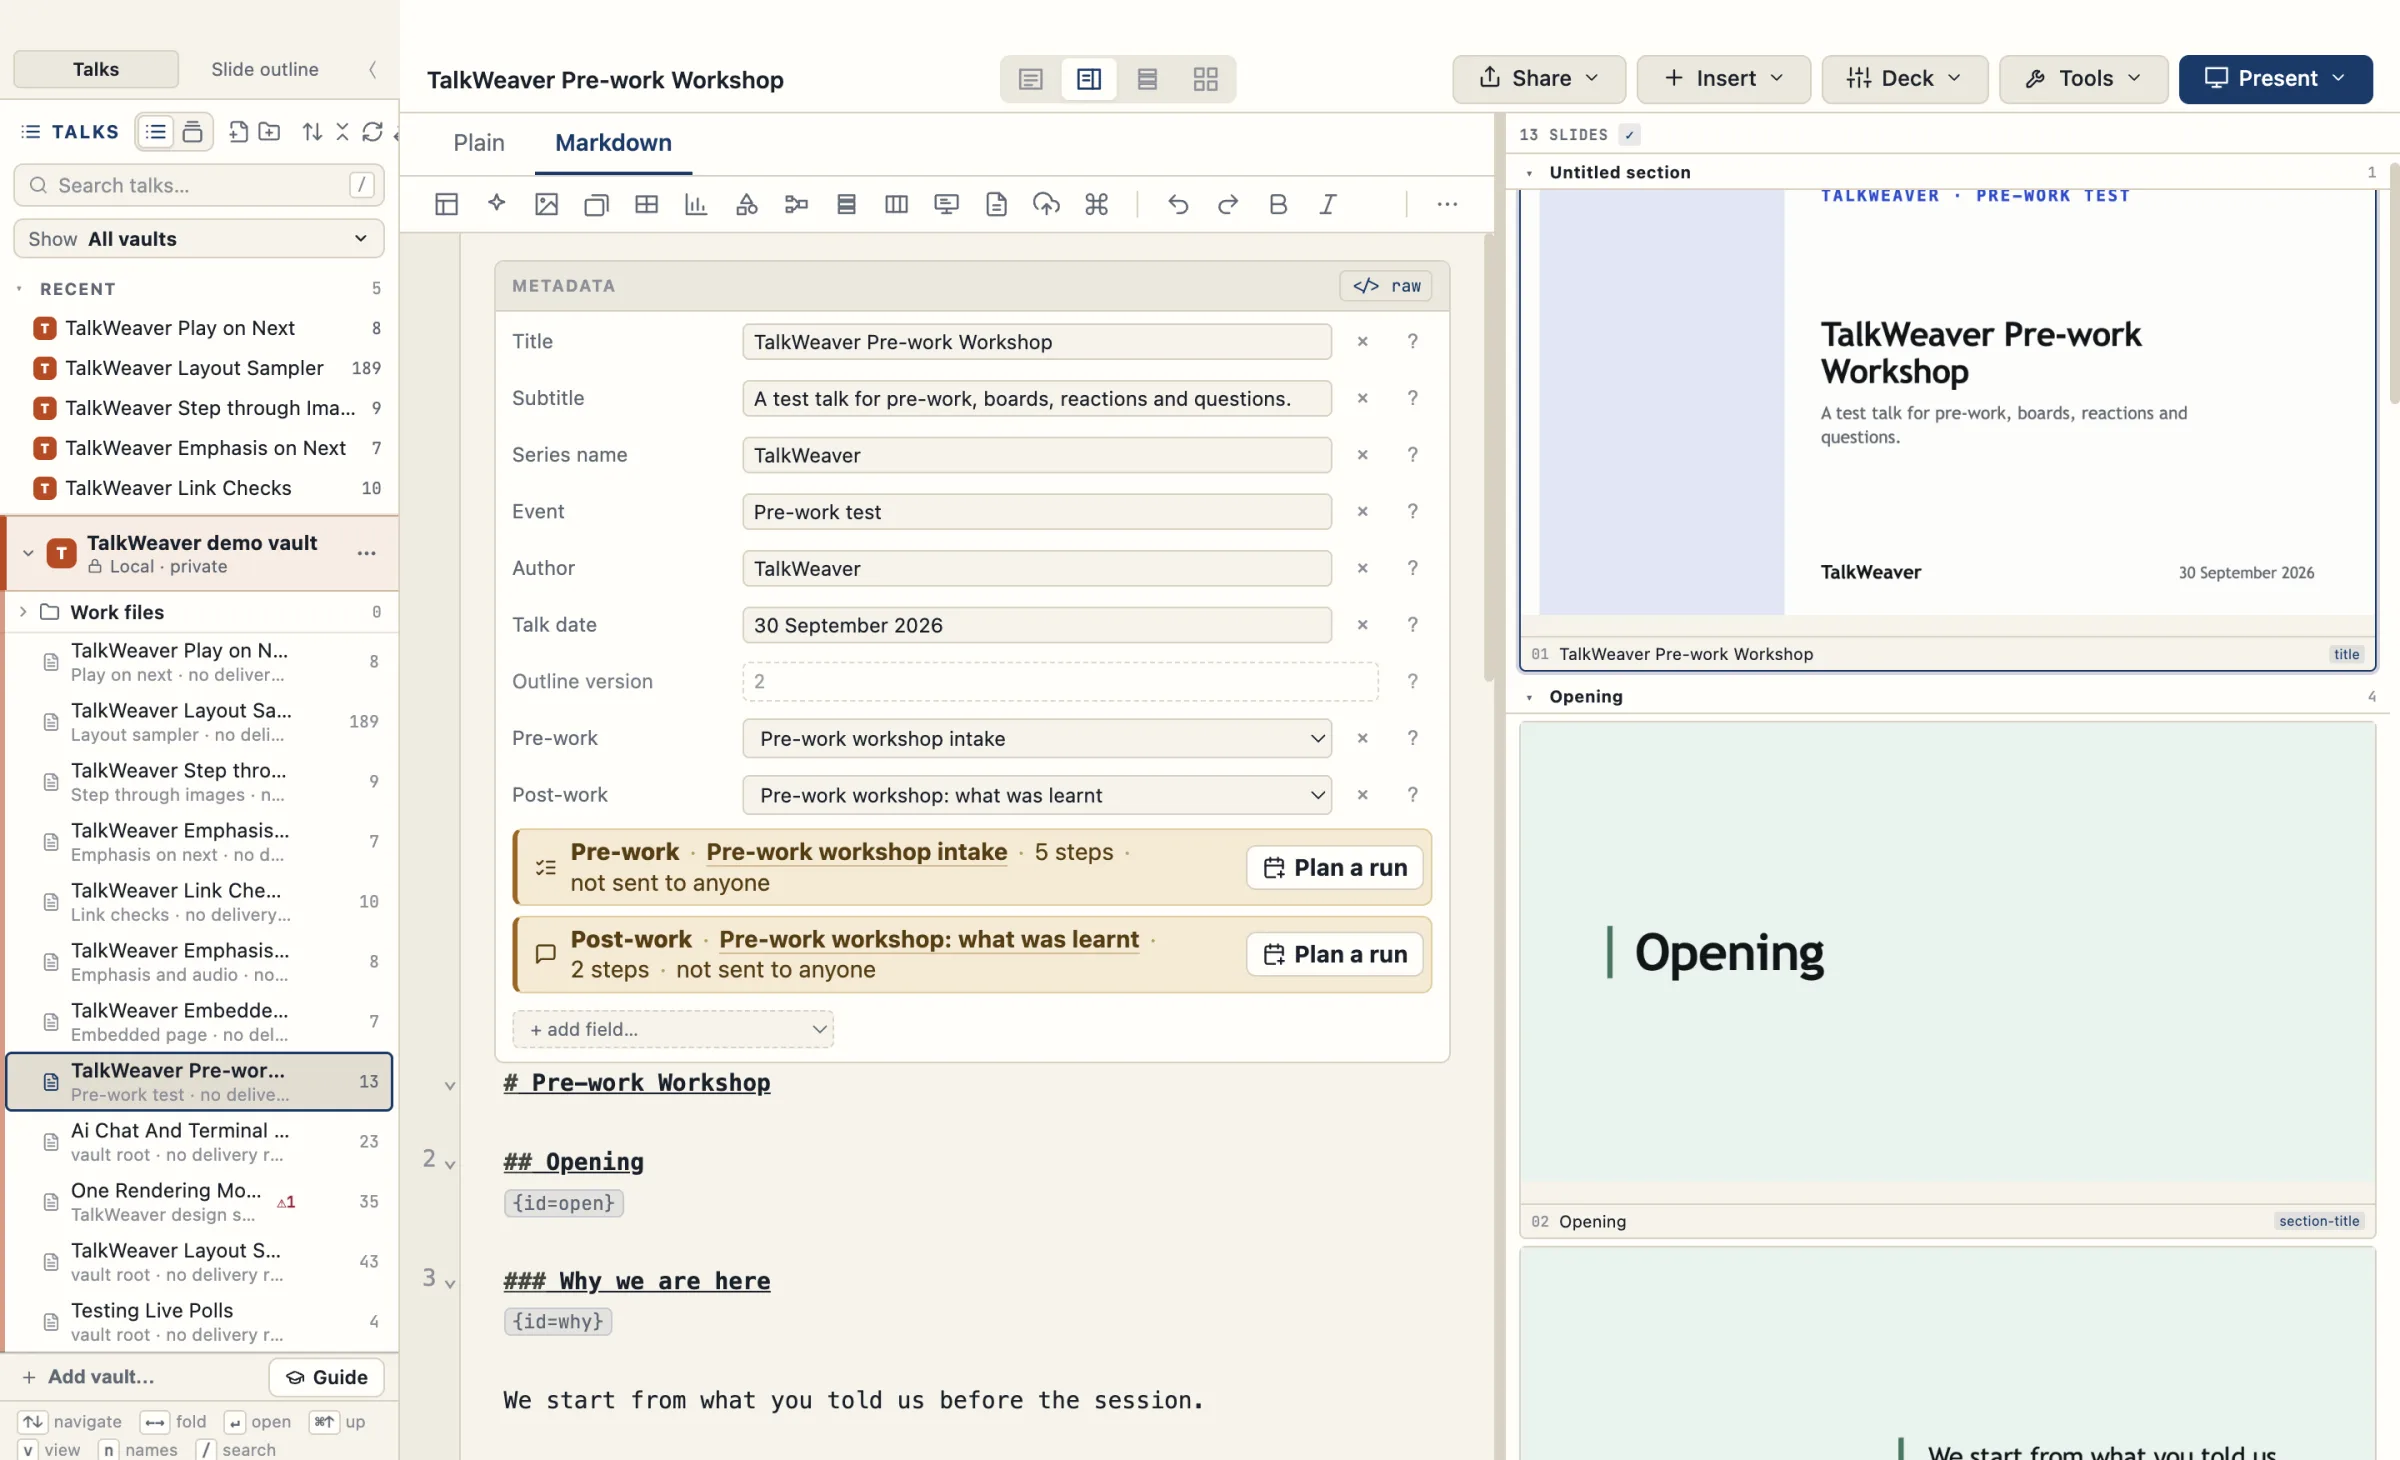The width and height of the screenshot is (2400, 1460).
Task: Select the text-only editor layout toggle
Action: tap(1030, 79)
